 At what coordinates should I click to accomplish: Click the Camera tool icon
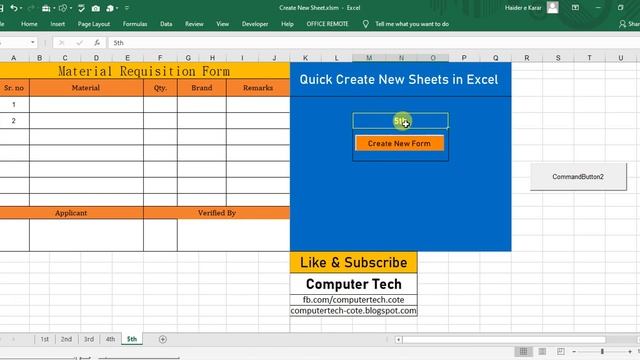(96, 8)
